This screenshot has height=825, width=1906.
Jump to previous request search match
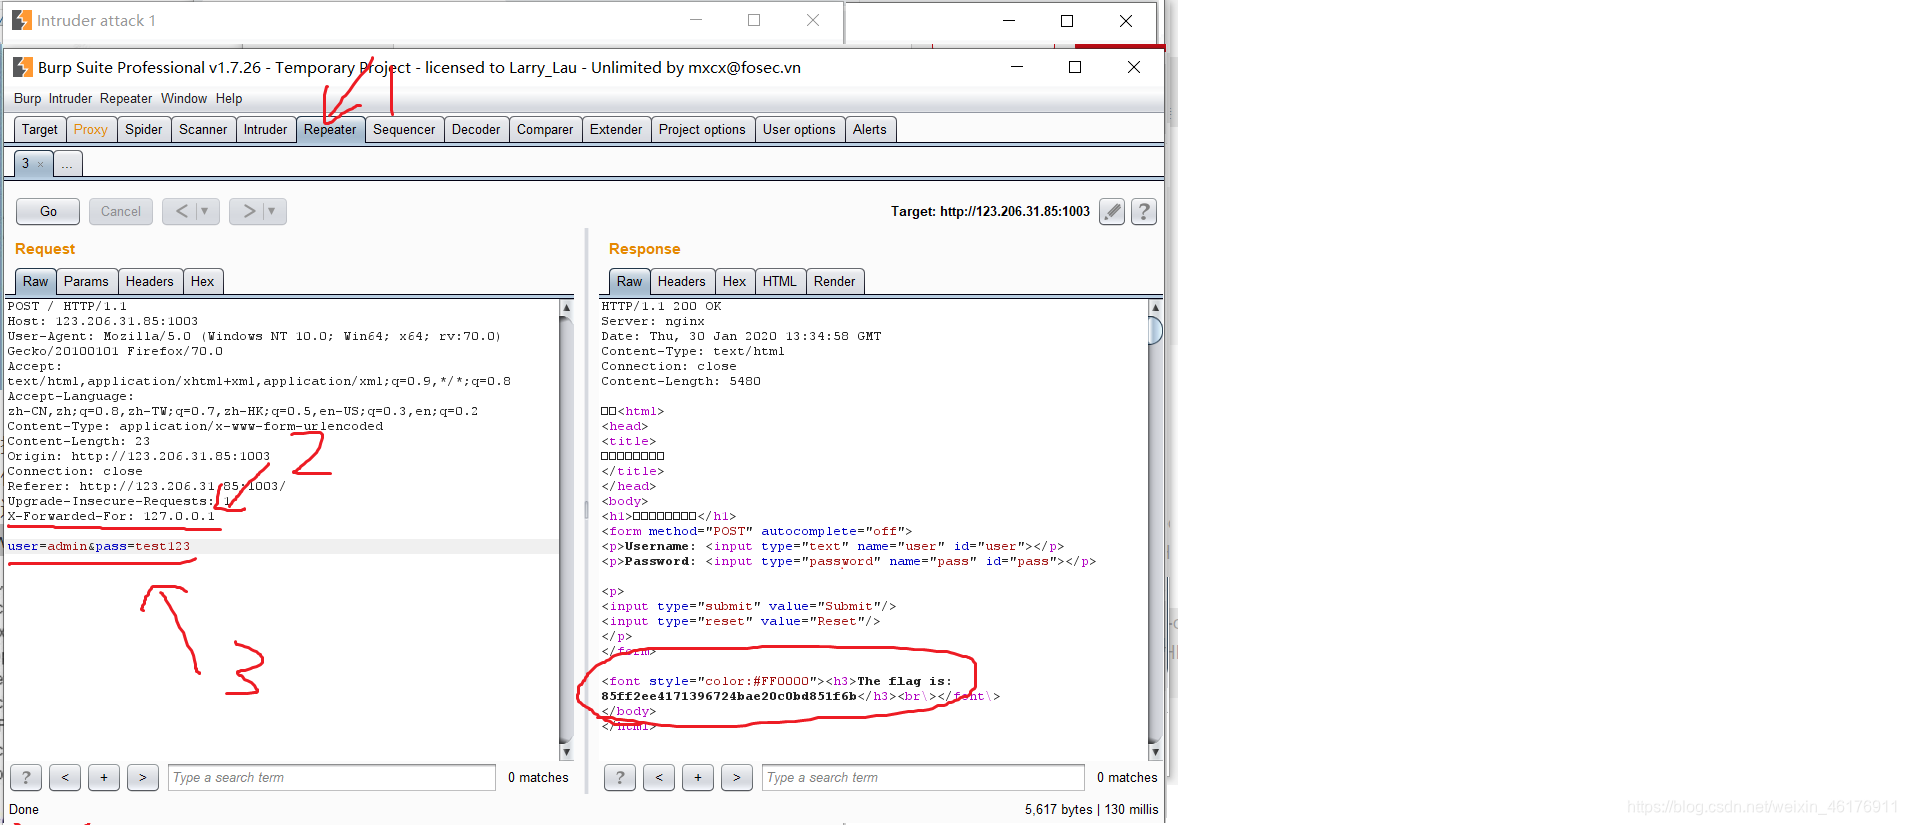[65, 777]
